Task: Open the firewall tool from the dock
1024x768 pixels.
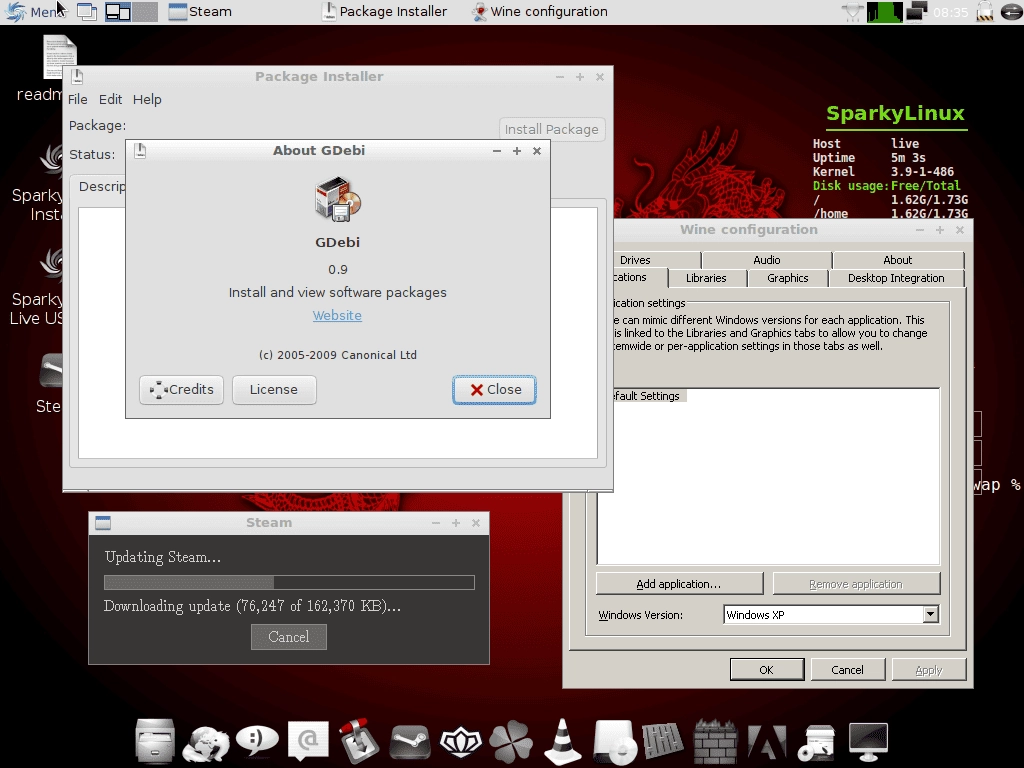Action: (716, 740)
